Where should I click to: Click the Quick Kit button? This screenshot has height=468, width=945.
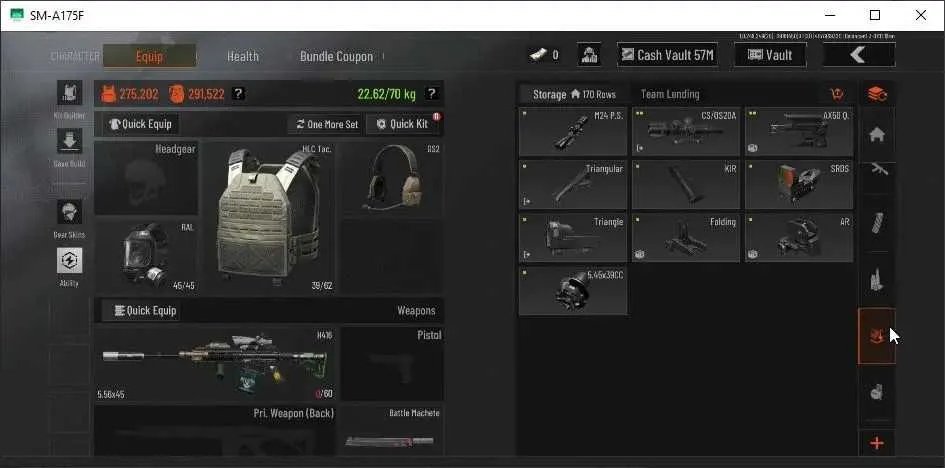click(x=402, y=124)
